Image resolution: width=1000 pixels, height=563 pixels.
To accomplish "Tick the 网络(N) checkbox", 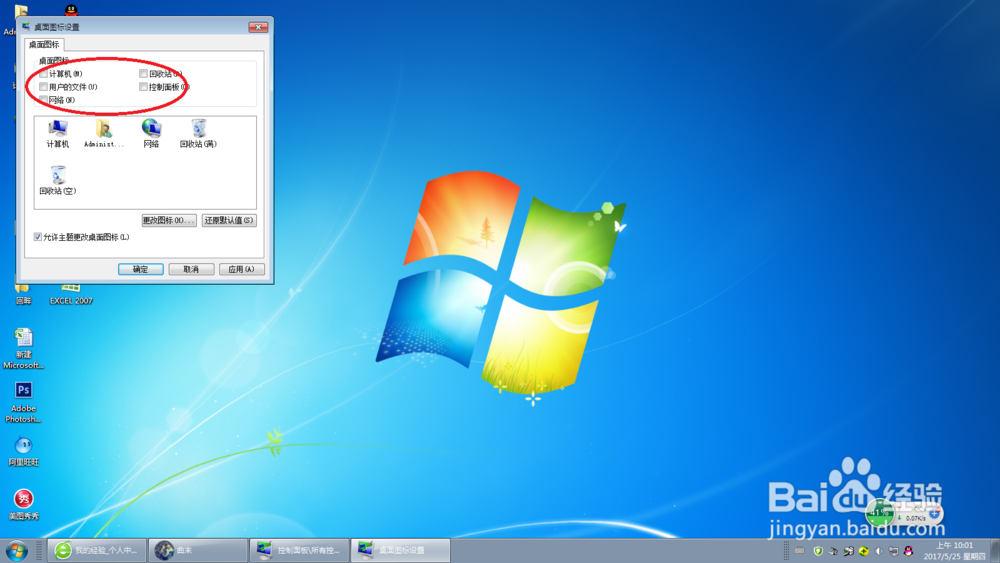I will point(43,100).
